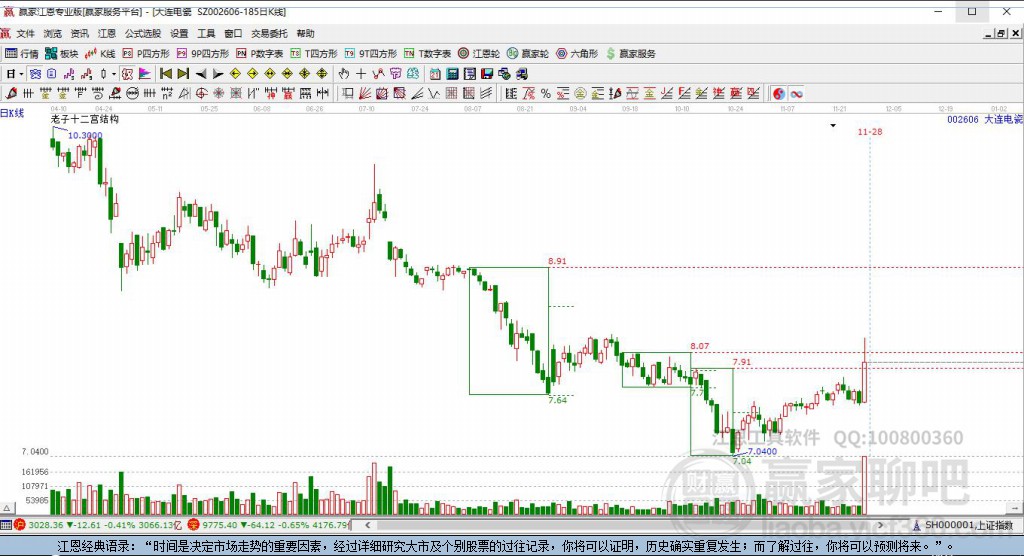The width and height of the screenshot is (1024, 556).
Task: Click the percent sign tool
Action: 546,93
